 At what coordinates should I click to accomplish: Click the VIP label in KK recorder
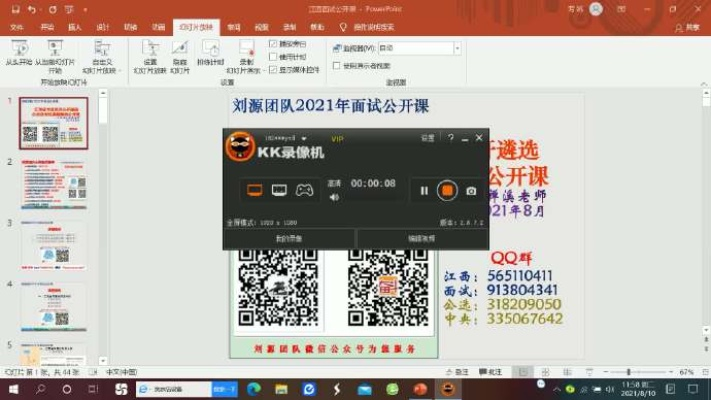tap(337, 139)
